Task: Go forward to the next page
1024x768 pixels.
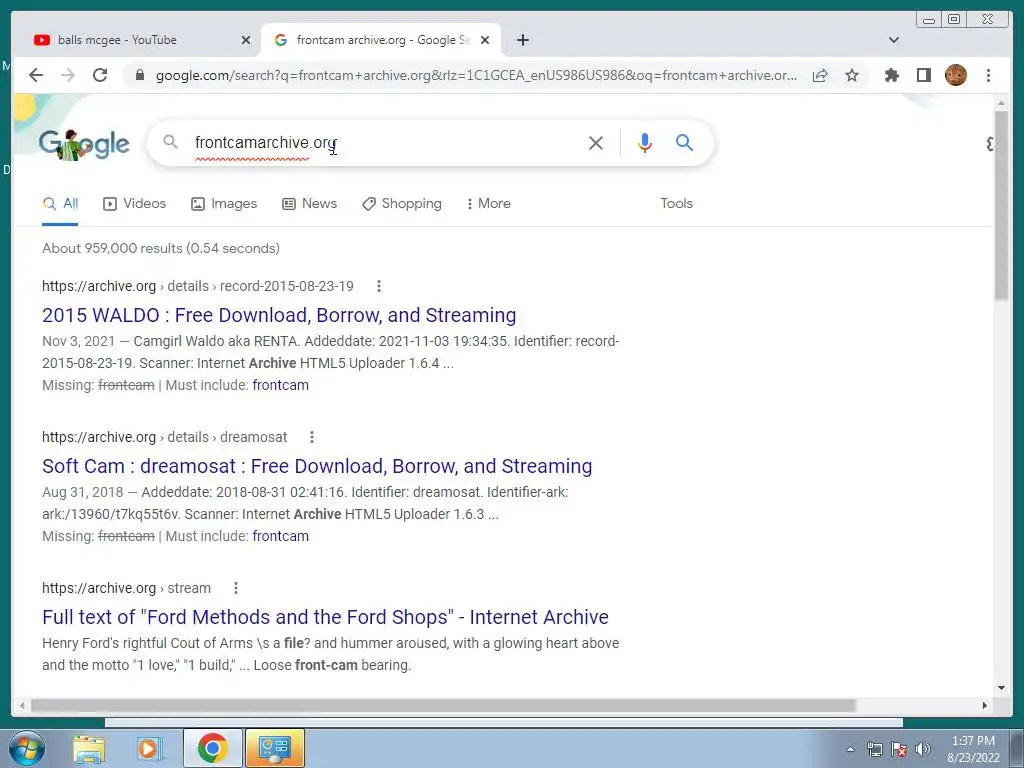Action: [68, 75]
